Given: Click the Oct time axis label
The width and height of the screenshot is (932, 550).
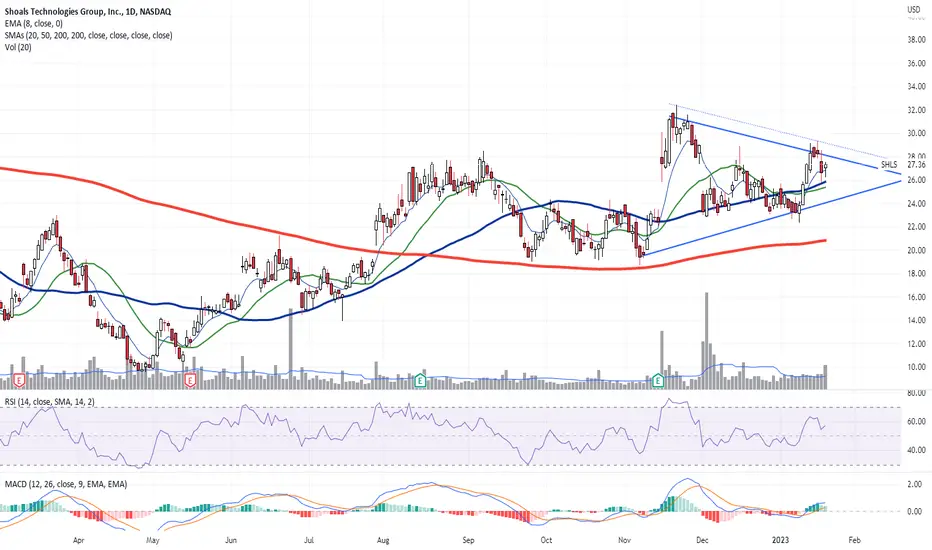Looking at the screenshot, I should click(x=546, y=540).
